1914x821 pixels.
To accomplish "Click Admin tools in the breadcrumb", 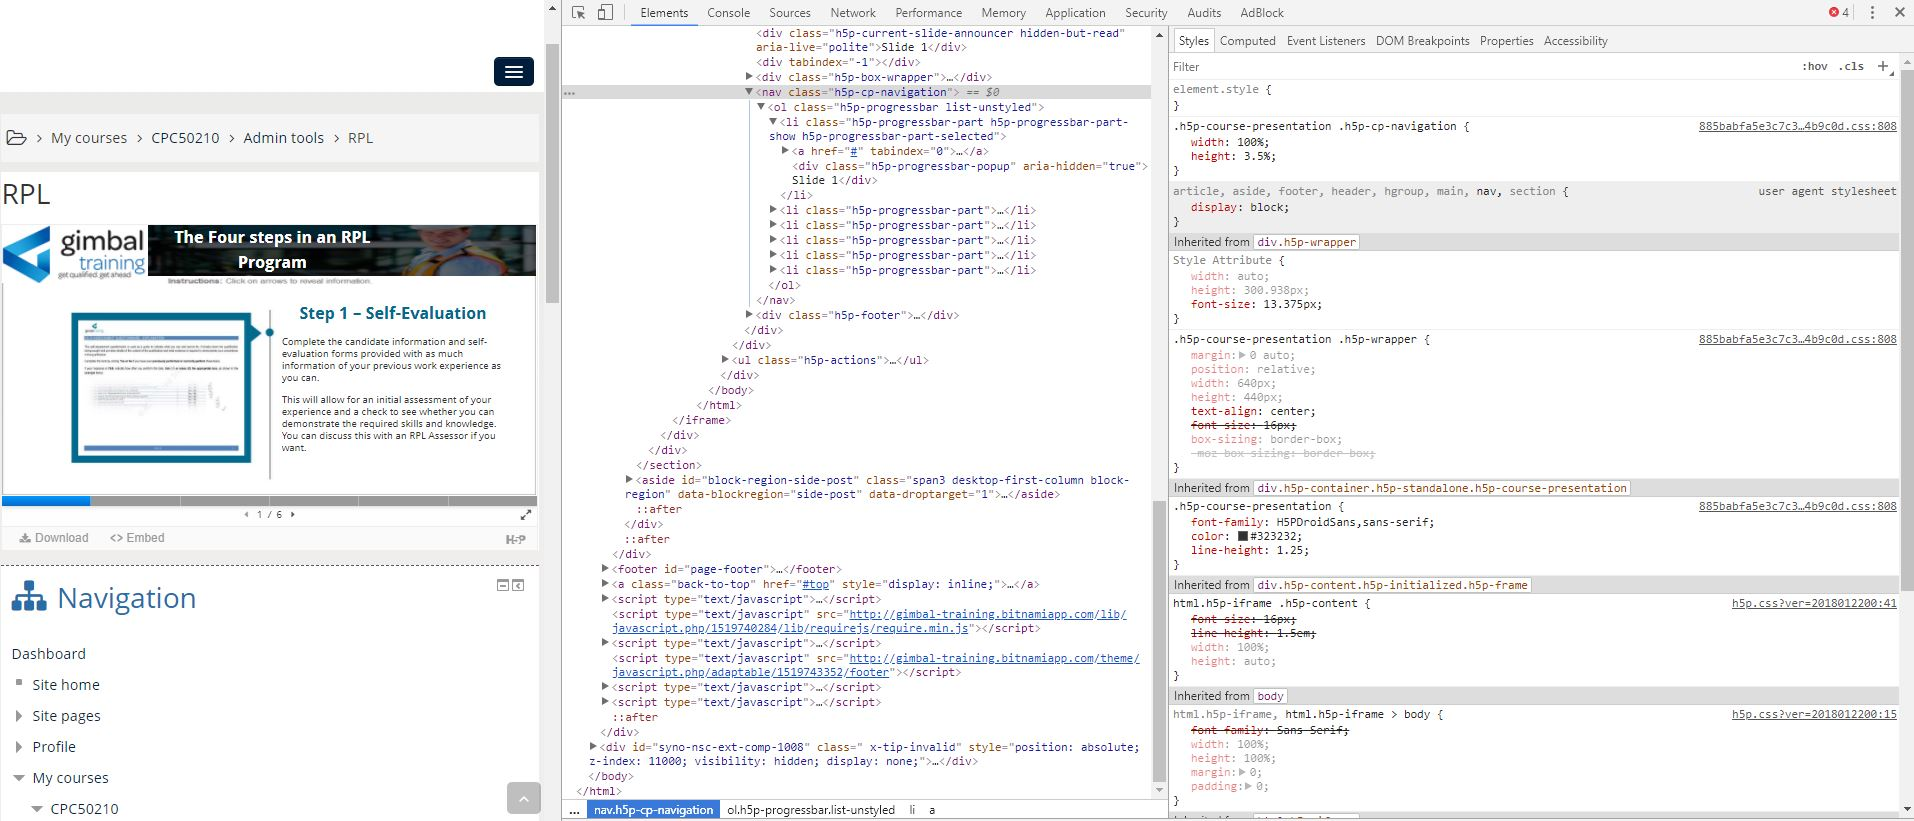I will [283, 138].
